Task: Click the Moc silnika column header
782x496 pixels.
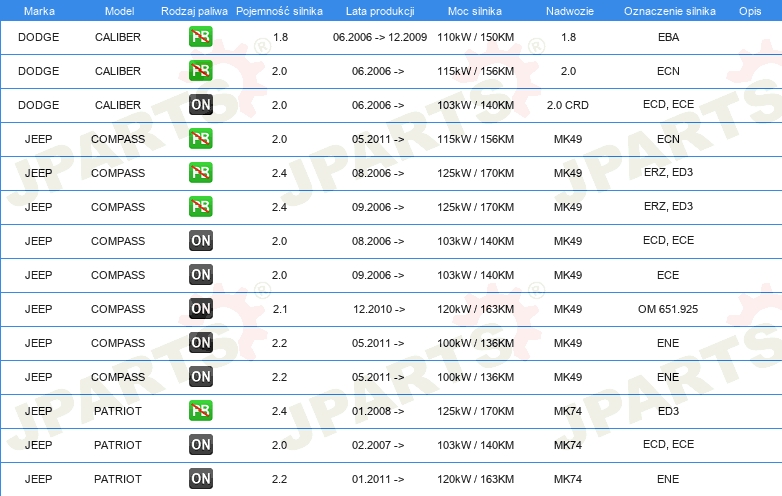Action: [x=475, y=11]
